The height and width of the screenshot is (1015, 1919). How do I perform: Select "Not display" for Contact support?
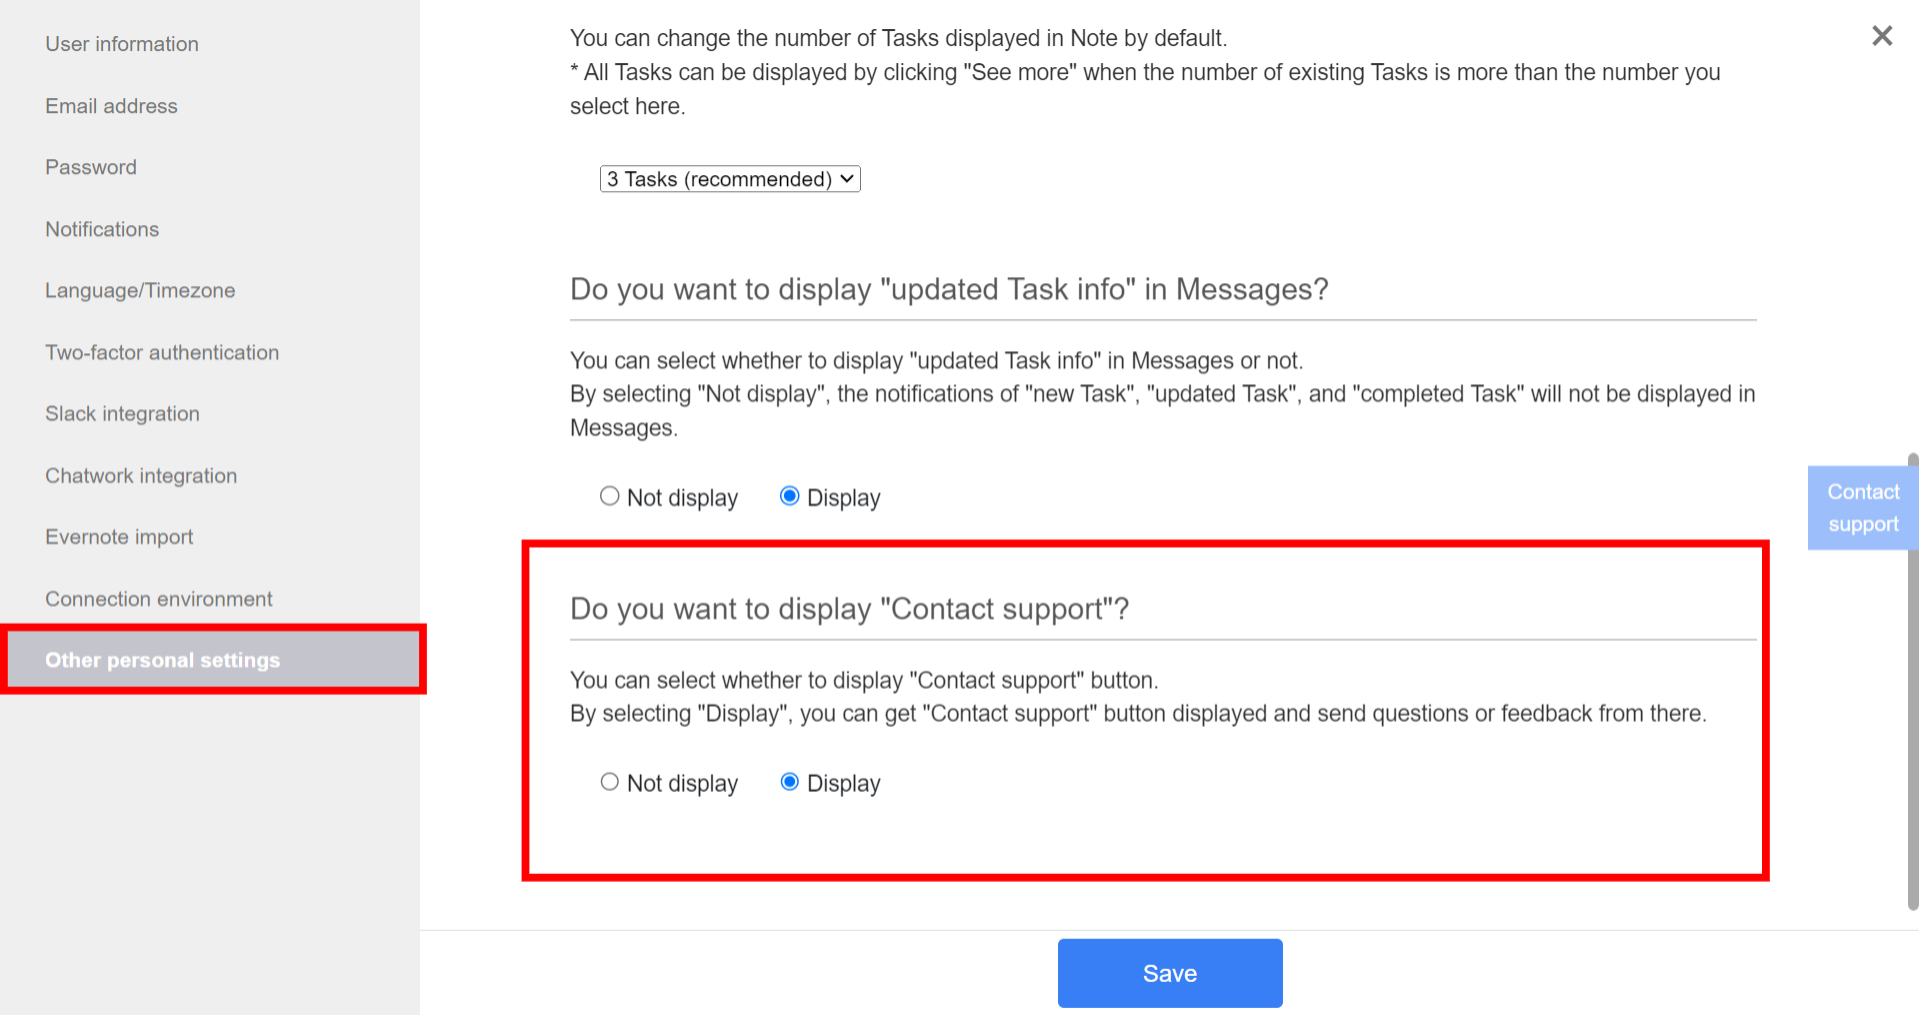[610, 782]
